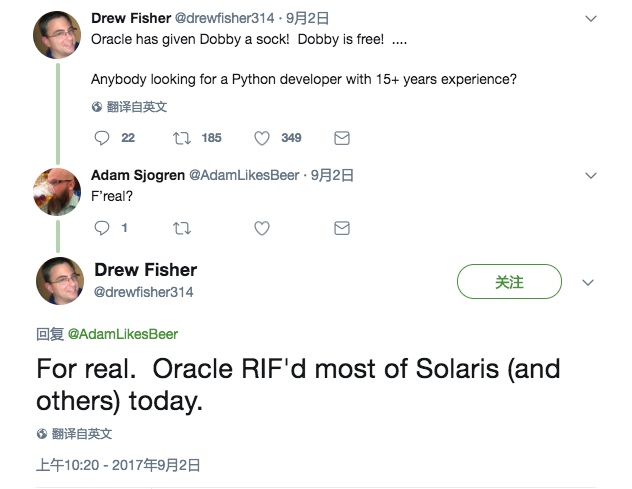632x489 pixels.
Task: View Adam Sjogren's profile picture
Action: click(x=57, y=191)
